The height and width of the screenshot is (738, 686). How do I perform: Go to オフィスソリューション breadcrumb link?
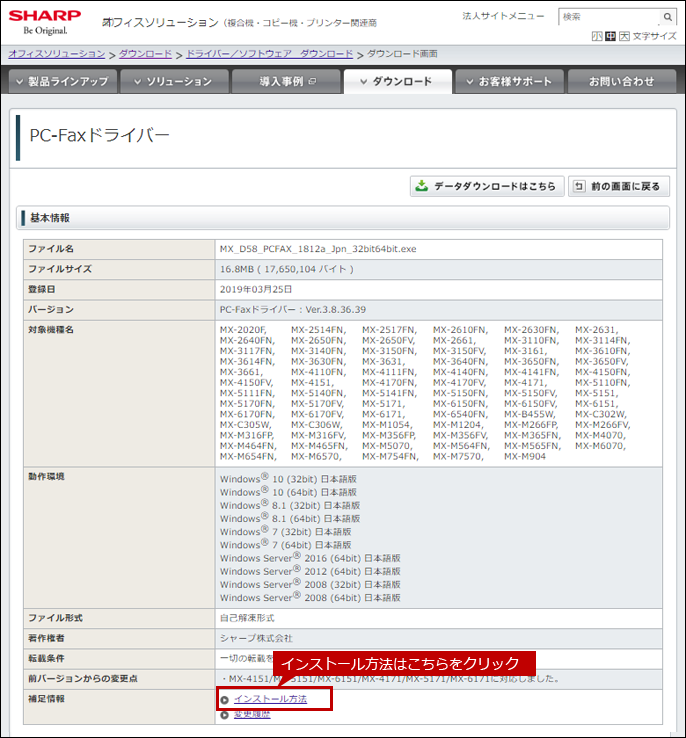(56, 54)
